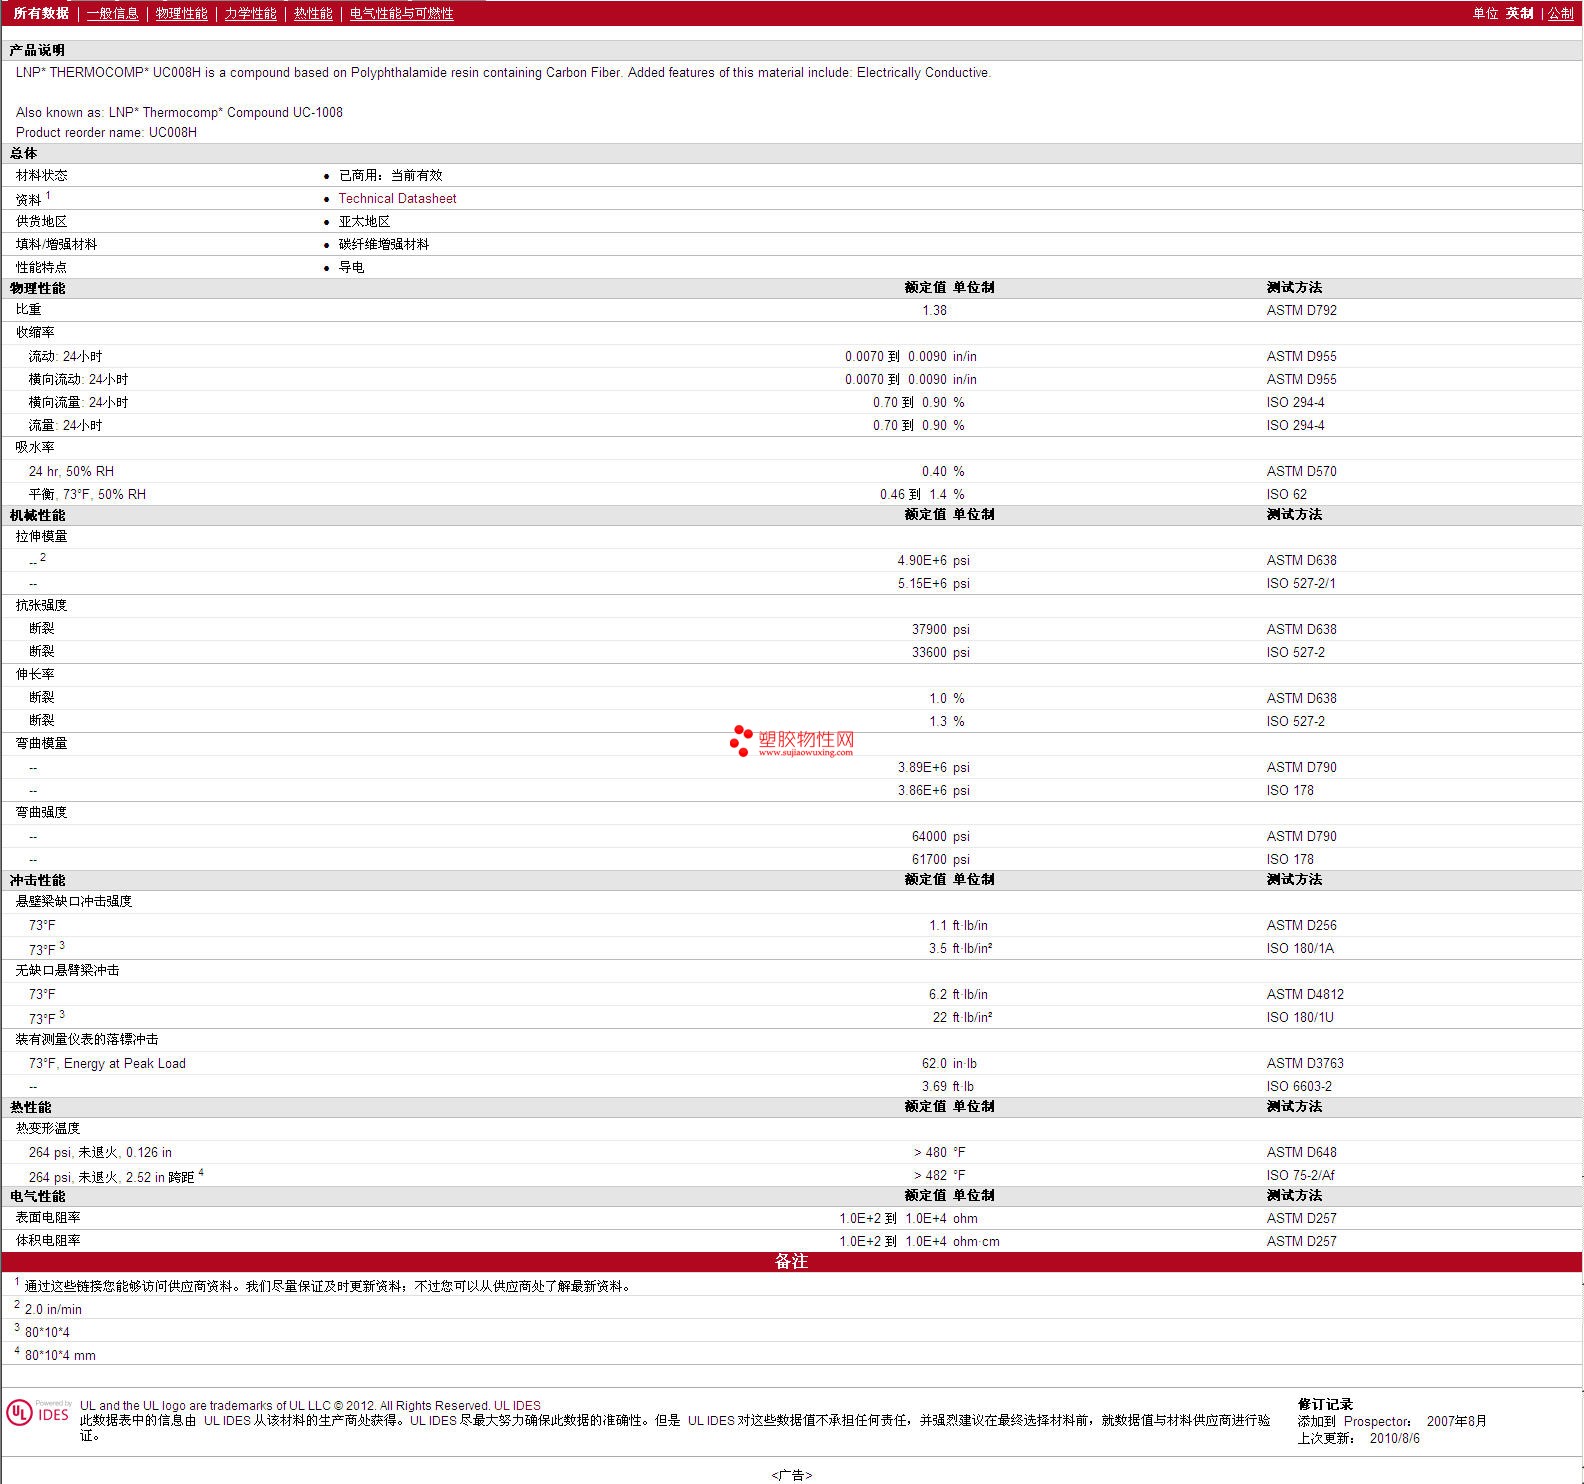Click the 悬壁梁缺口冲击强度 label
Image resolution: width=1584 pixels, height=1484 pixels.
click(74, 901)
